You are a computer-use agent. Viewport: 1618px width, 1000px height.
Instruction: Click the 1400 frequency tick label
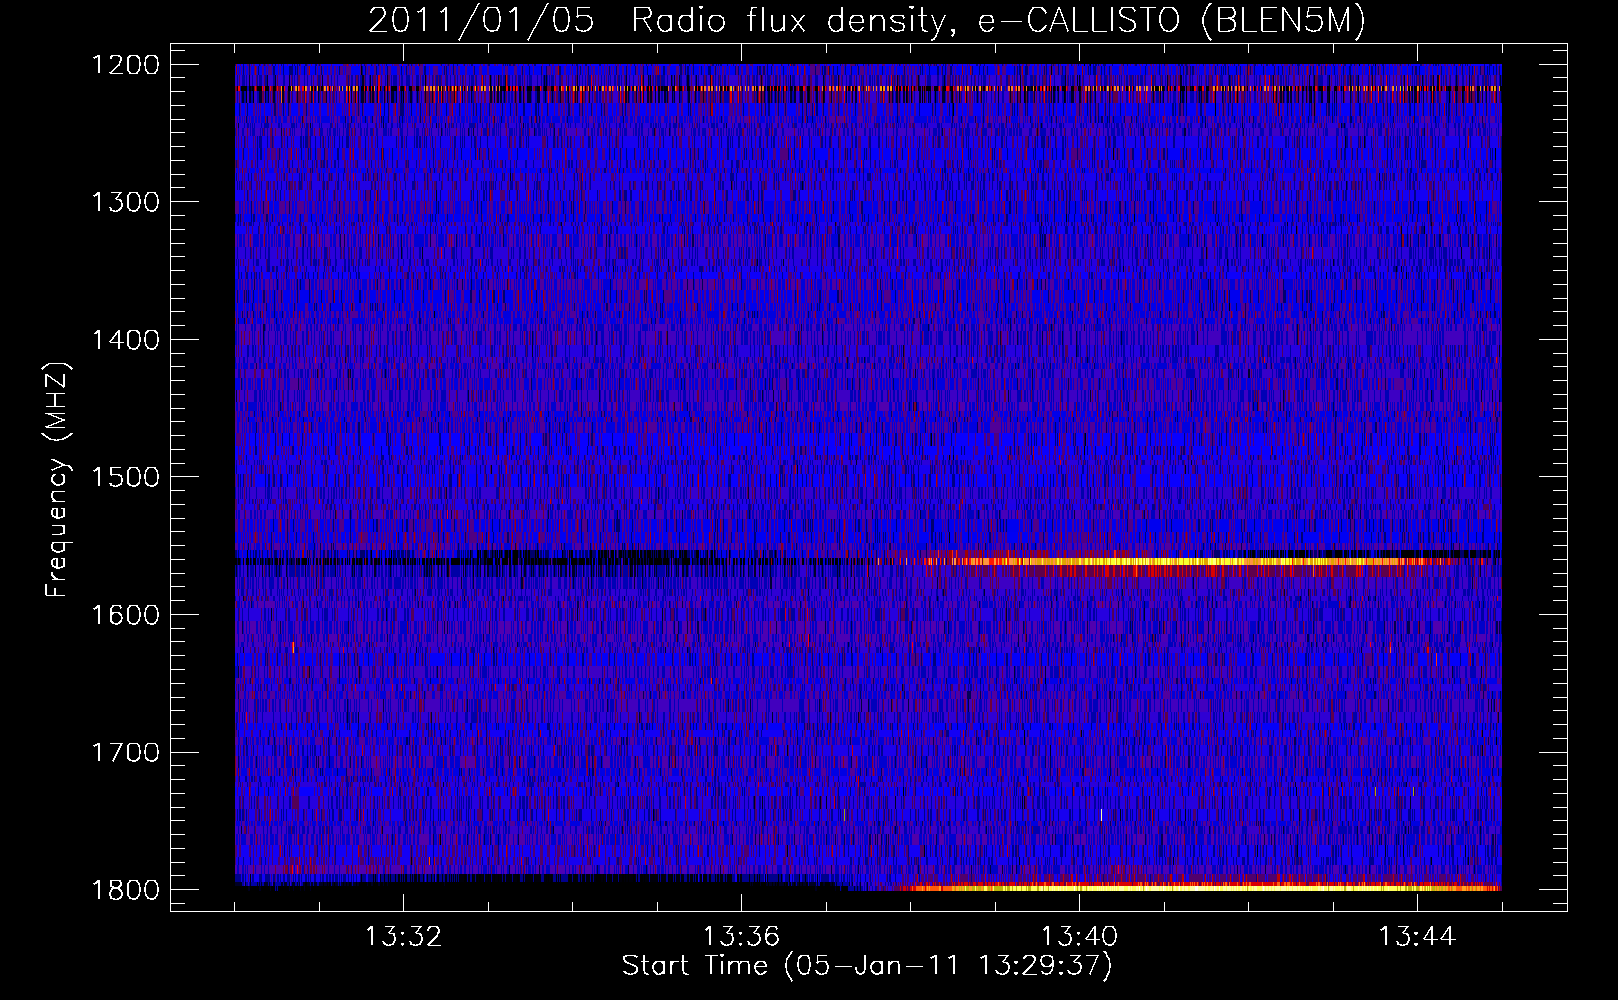[125, 340]
